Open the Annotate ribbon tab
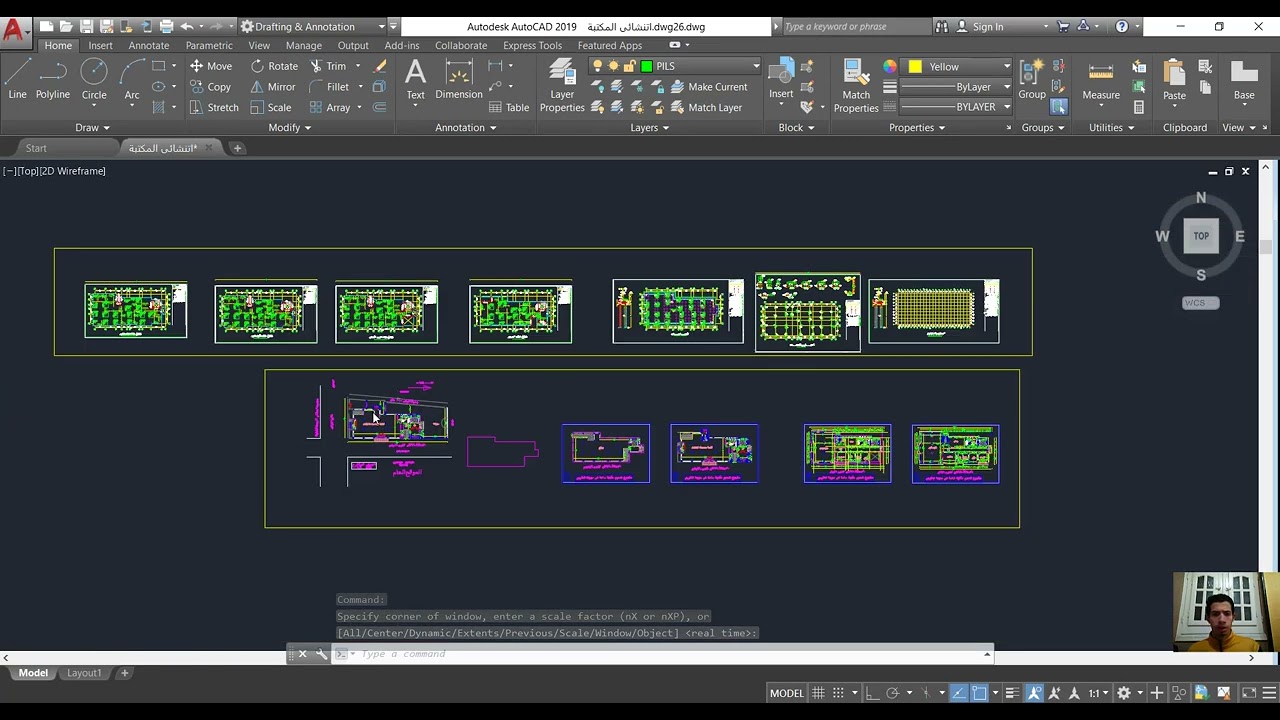The image size is (1280, 720). (x=149, y=45)
